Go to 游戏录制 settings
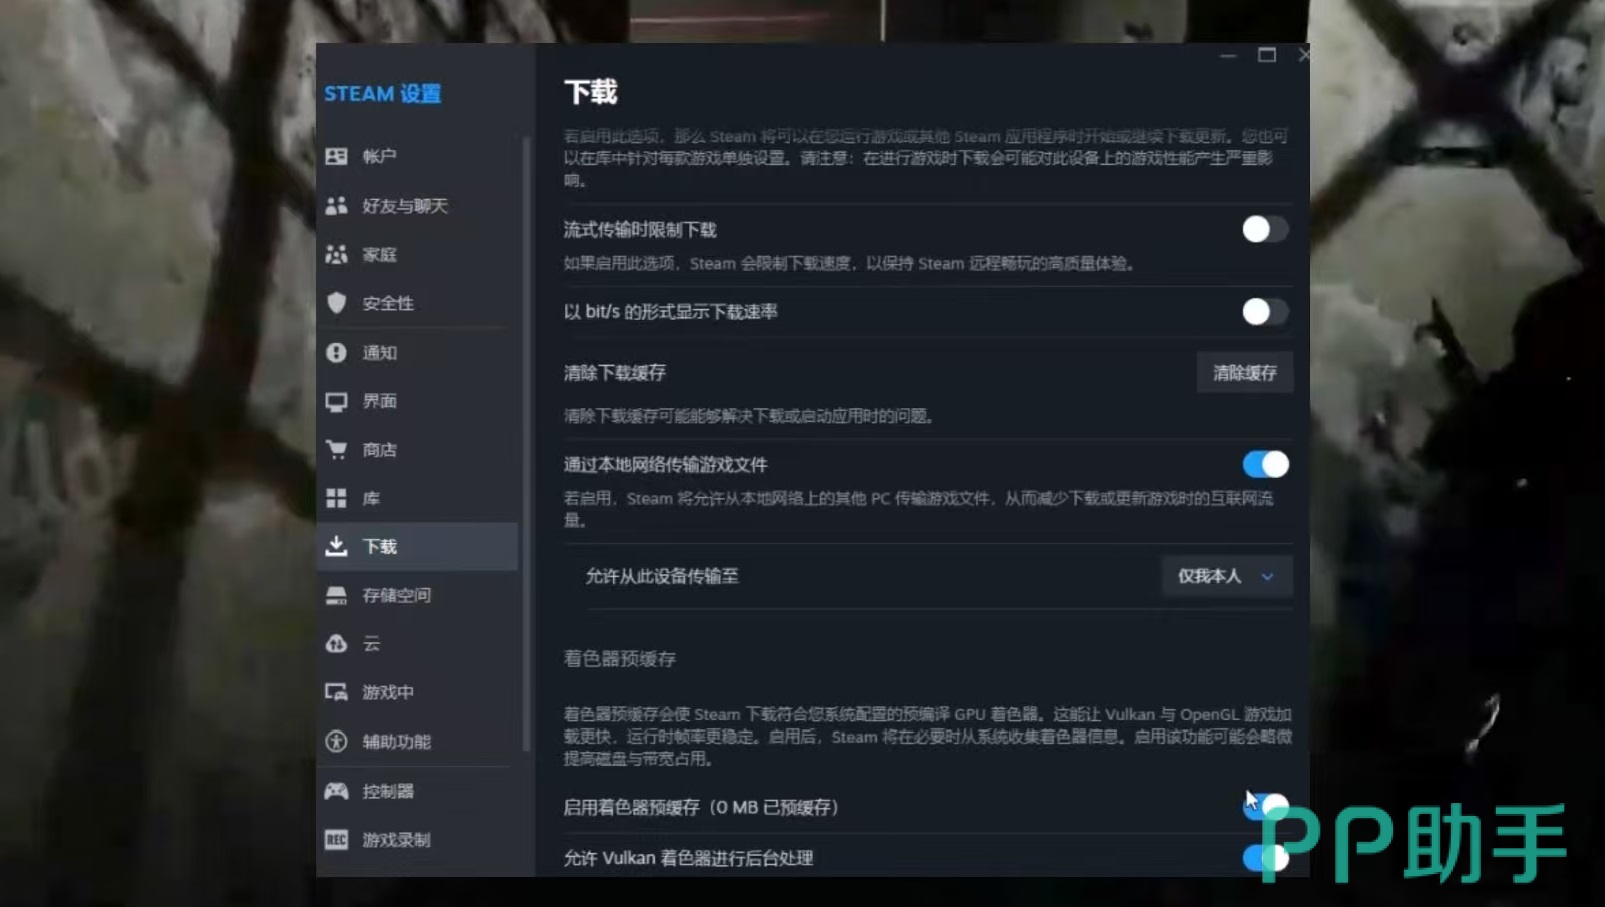Screen dimensions: 1605x907 coord(396,840)
